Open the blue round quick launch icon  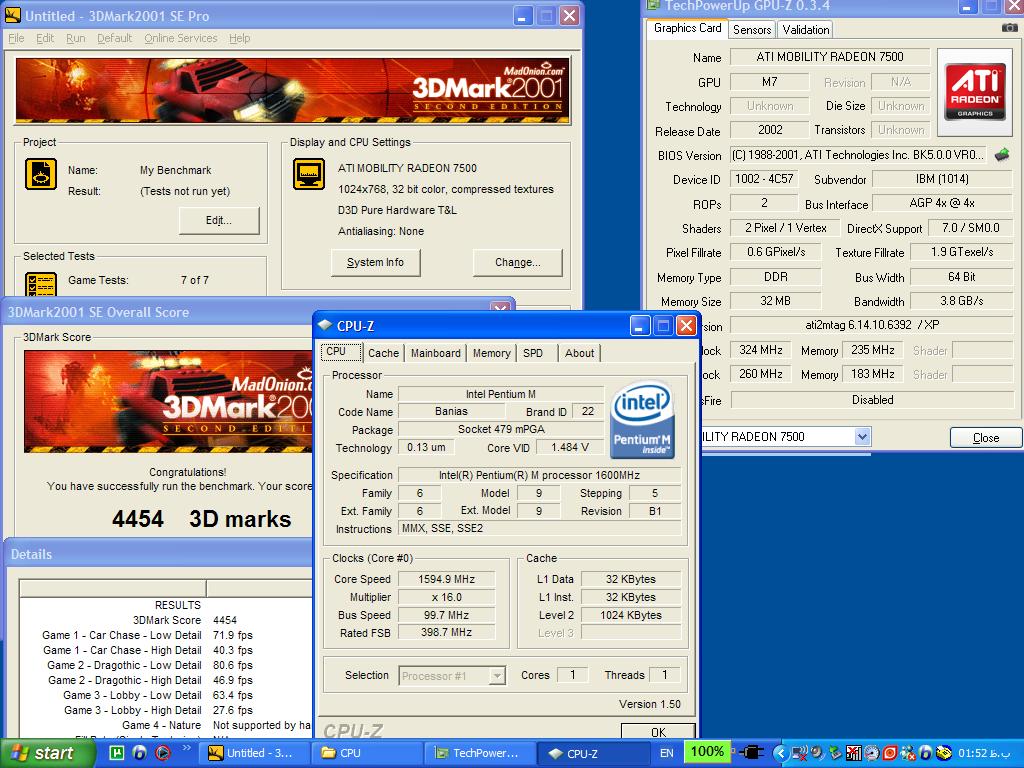(139, 753)
